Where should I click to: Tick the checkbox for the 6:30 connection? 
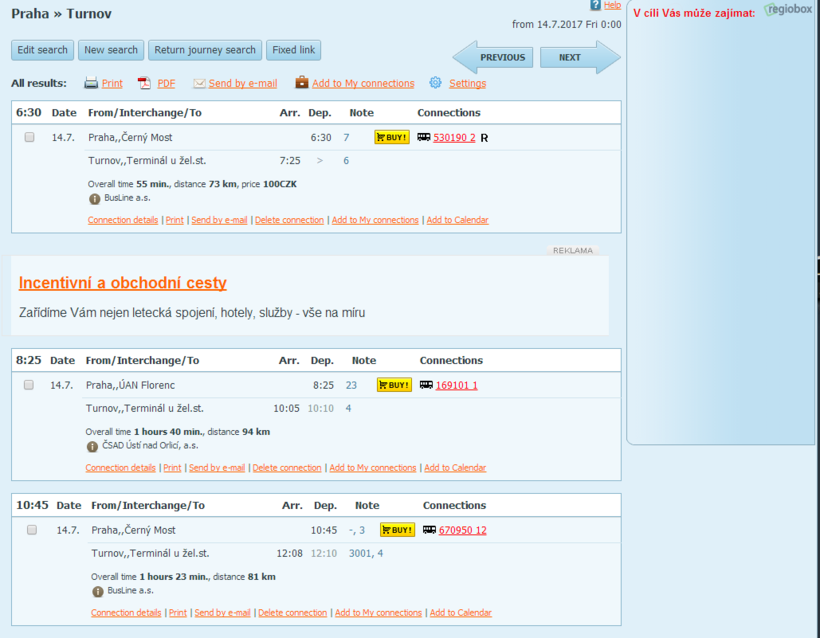[29, 137]
